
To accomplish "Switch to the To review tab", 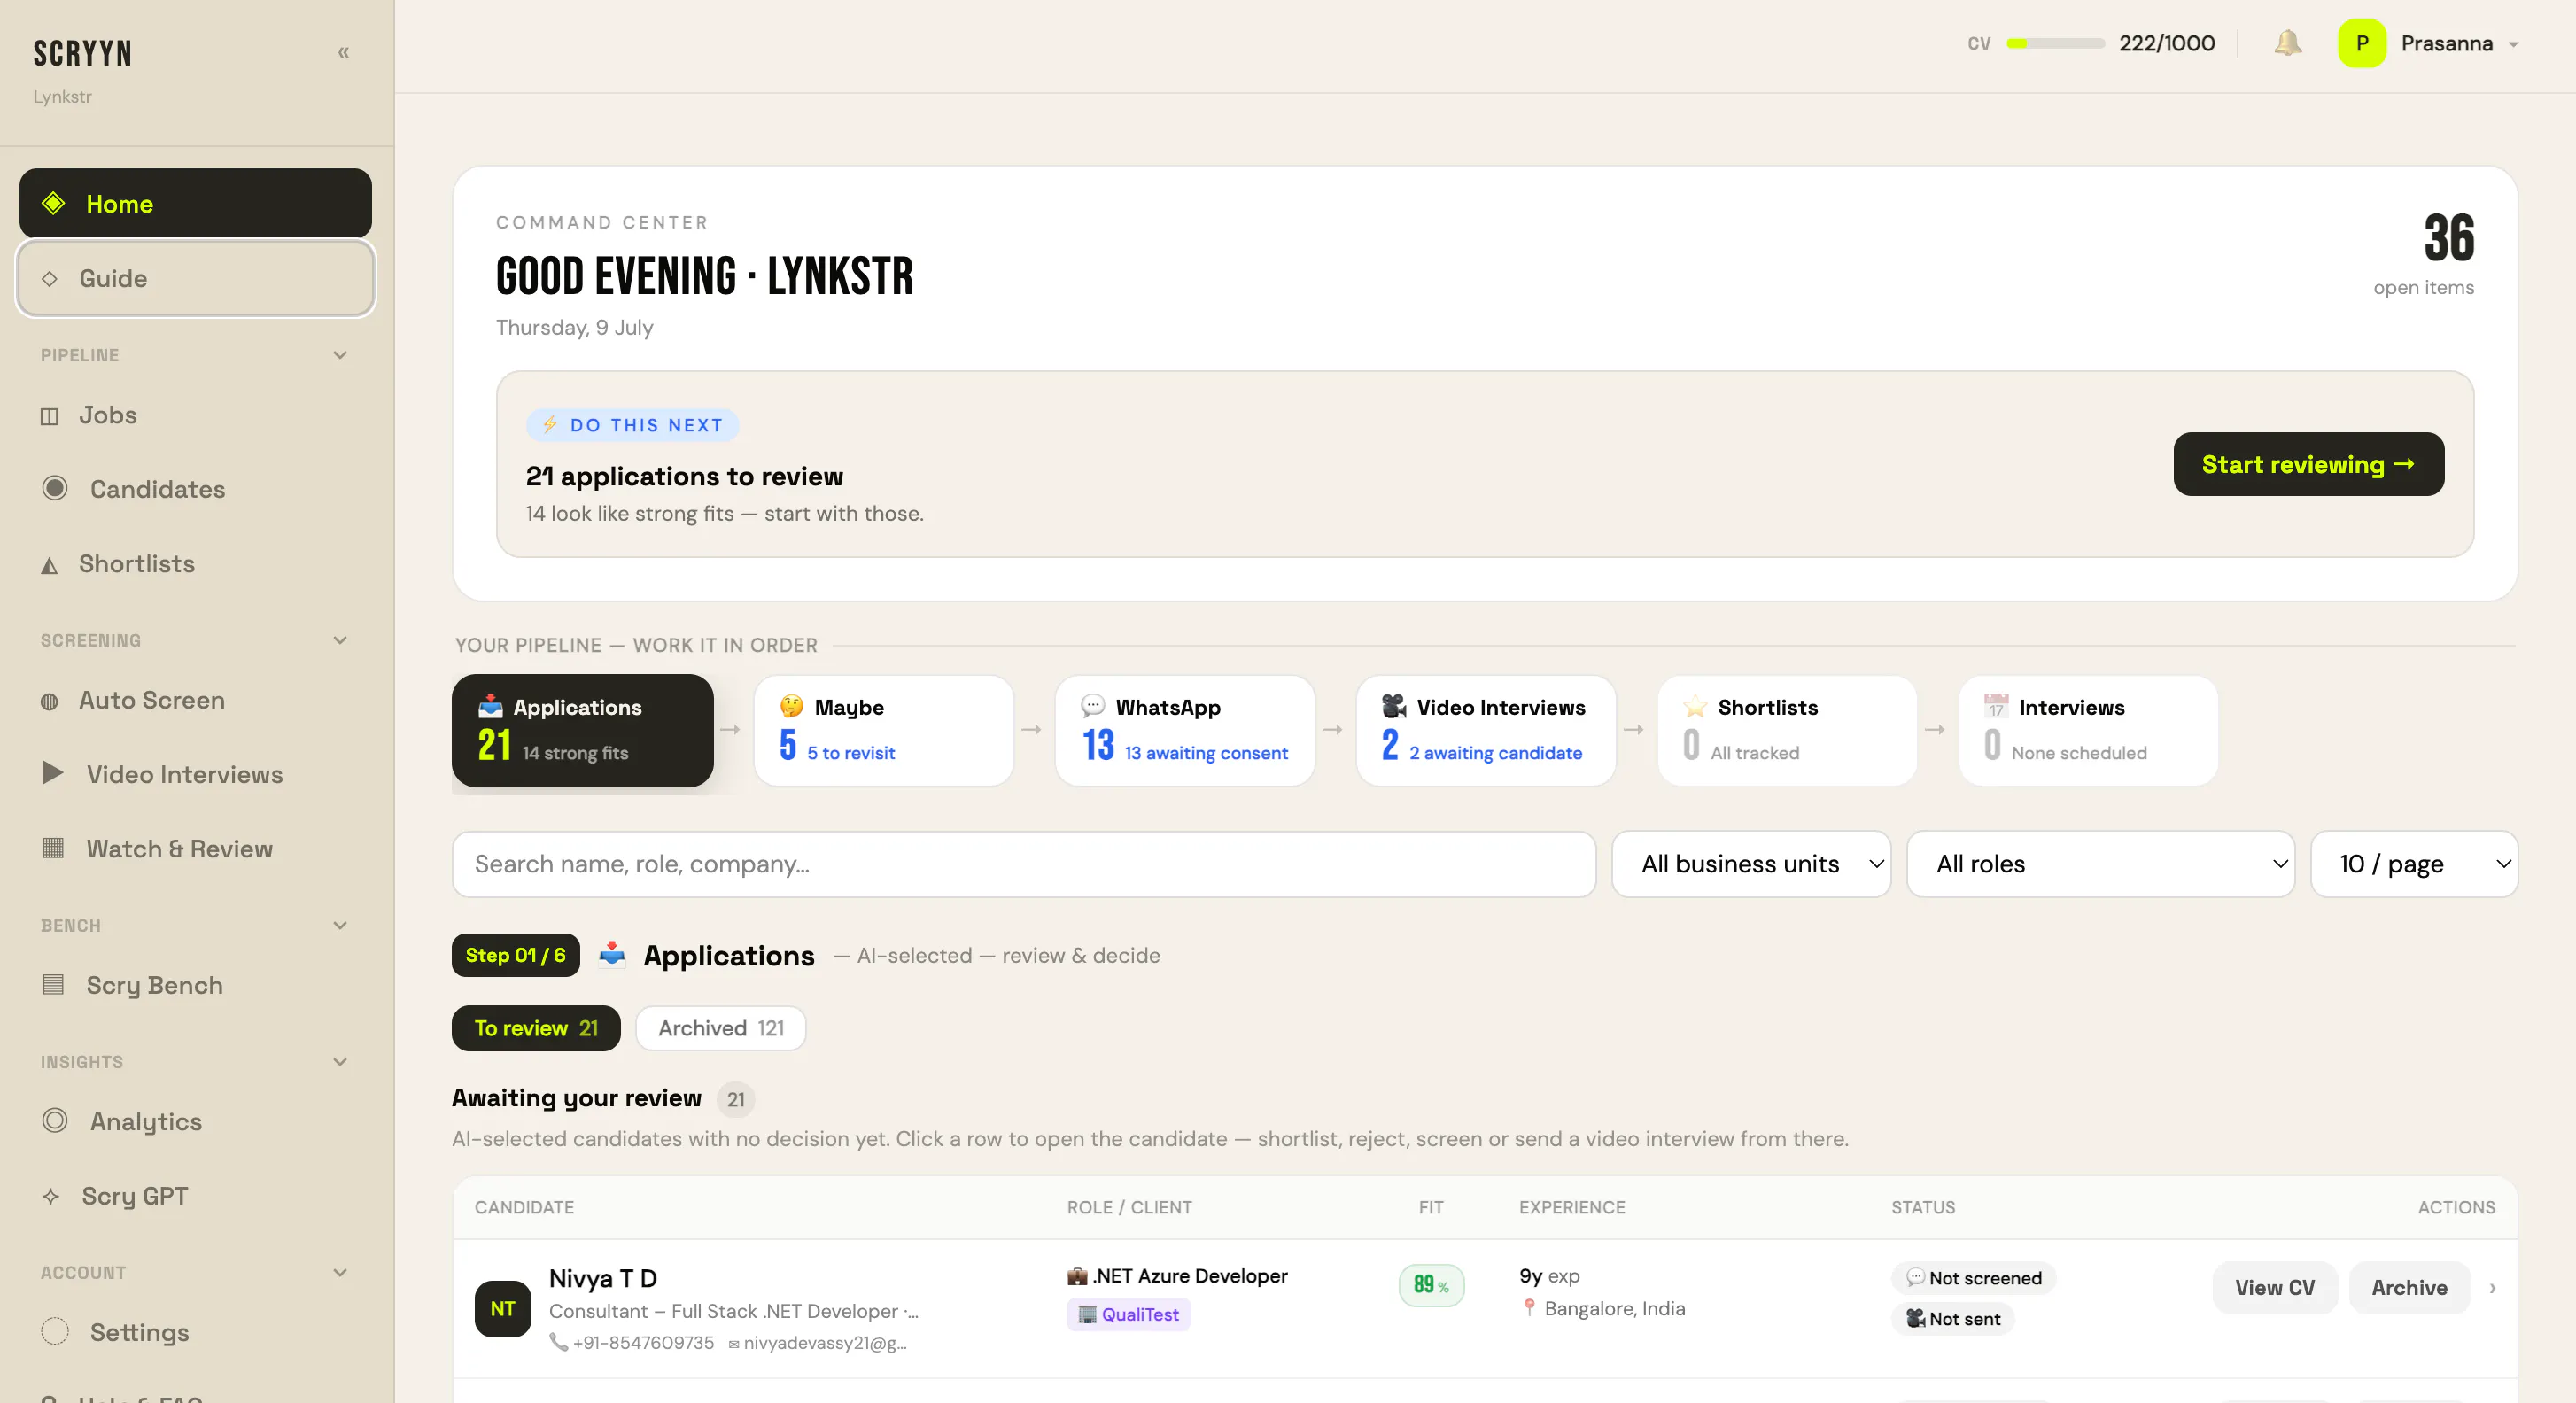I will tap(536, 1028).
